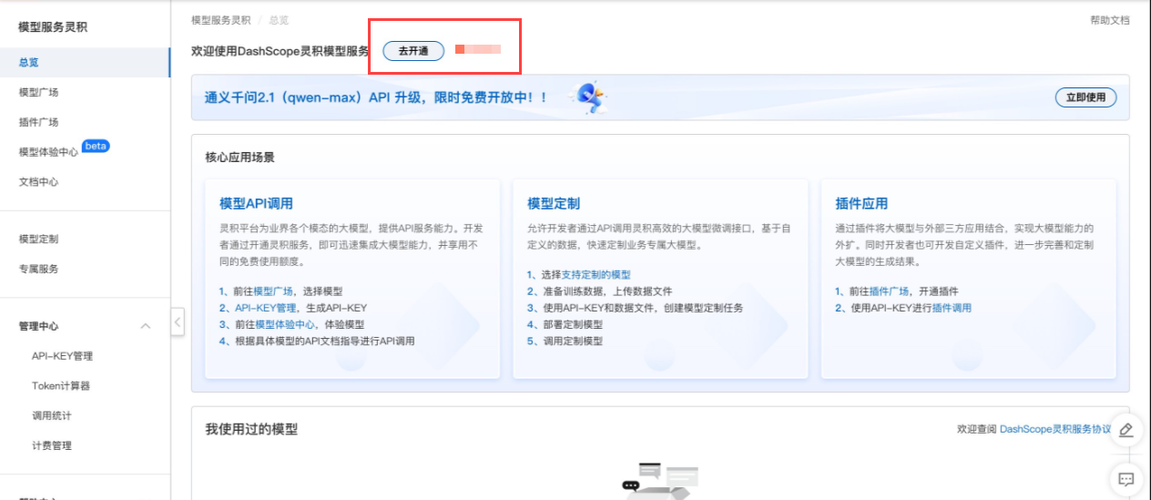Viewport: 1151px width, 500px height.
Task: Click the 调用定制模型 step text
Action: pos(572,341)
